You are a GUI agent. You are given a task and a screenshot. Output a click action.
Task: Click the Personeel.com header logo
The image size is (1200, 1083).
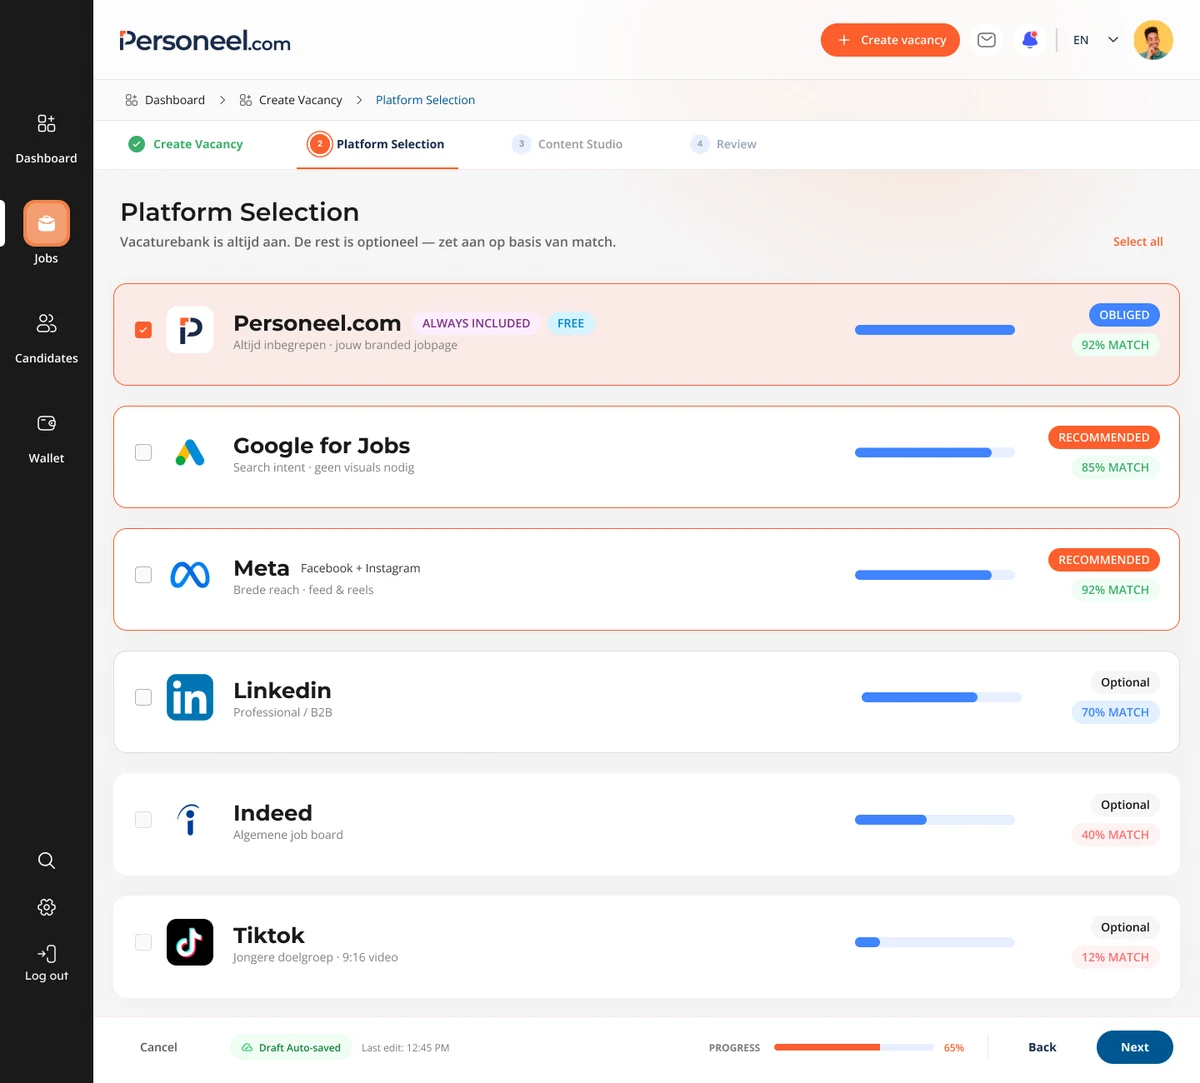click(x=205, y=41)
